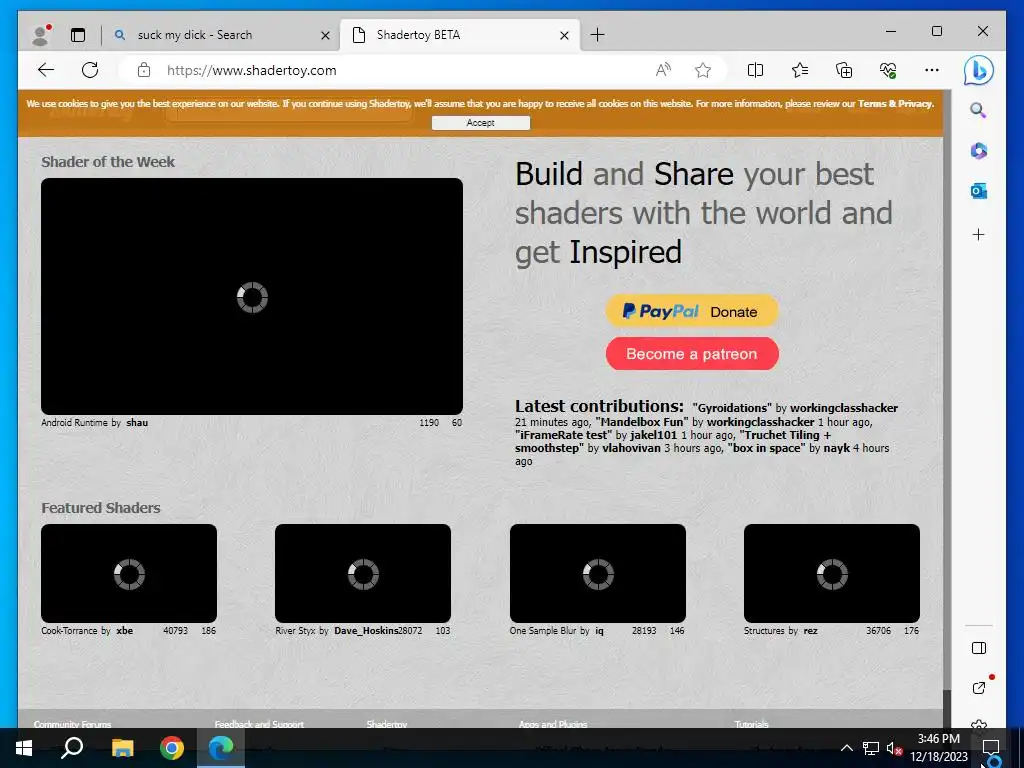Close the 'suck my dick - Search' tab
This screenshot has width=1024, height=768.
[325, 35]
